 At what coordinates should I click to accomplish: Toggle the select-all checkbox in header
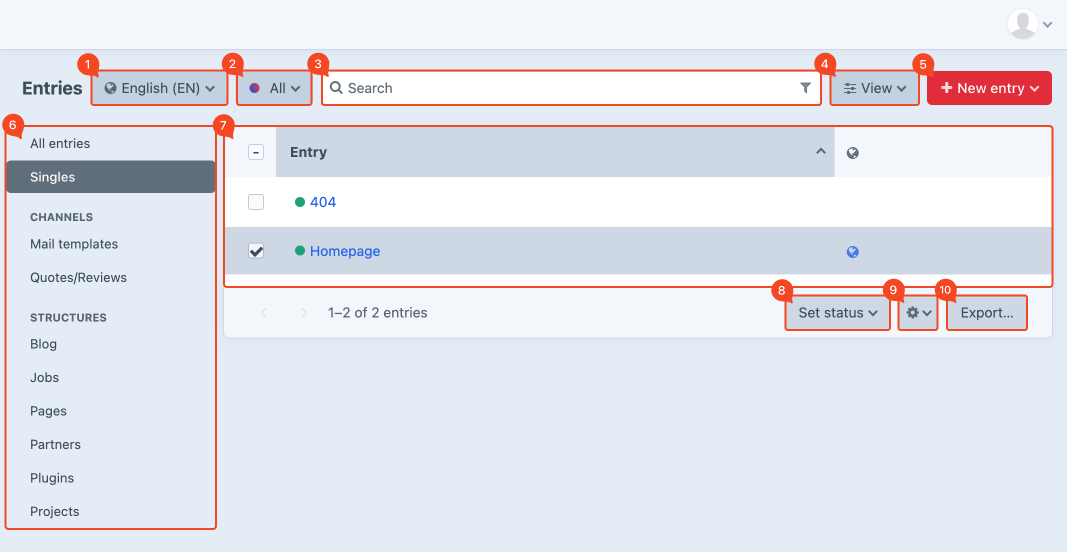tap(256, 152)
